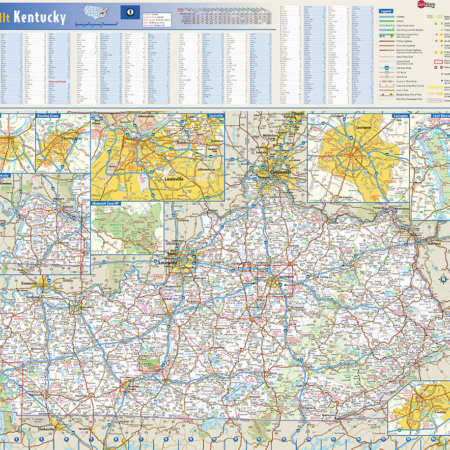Click the blue Freeway line sample in legend
The width and height of the screenshot is (450, 450).
tap(387, 16)
